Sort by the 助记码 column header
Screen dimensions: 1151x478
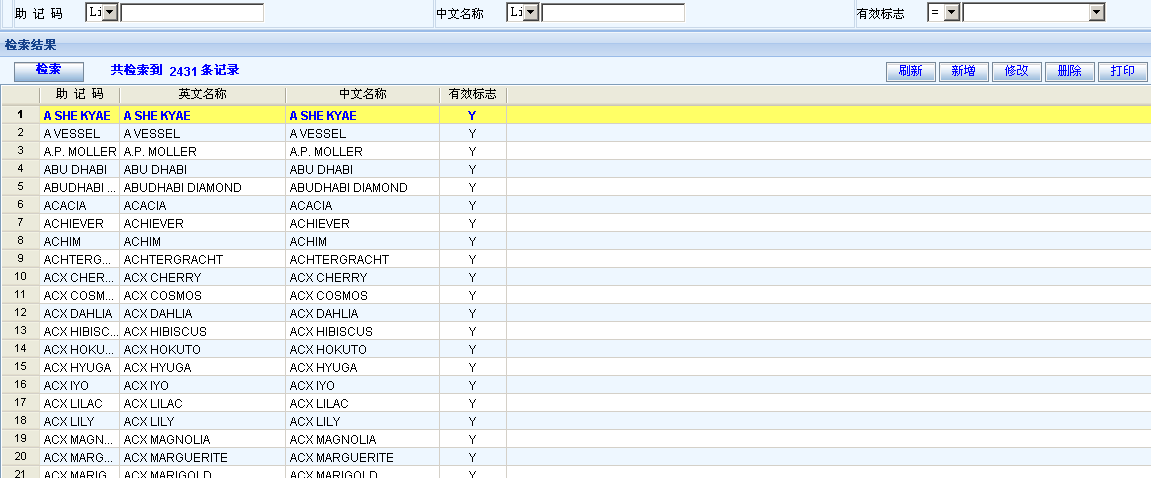tap(80, 94)
